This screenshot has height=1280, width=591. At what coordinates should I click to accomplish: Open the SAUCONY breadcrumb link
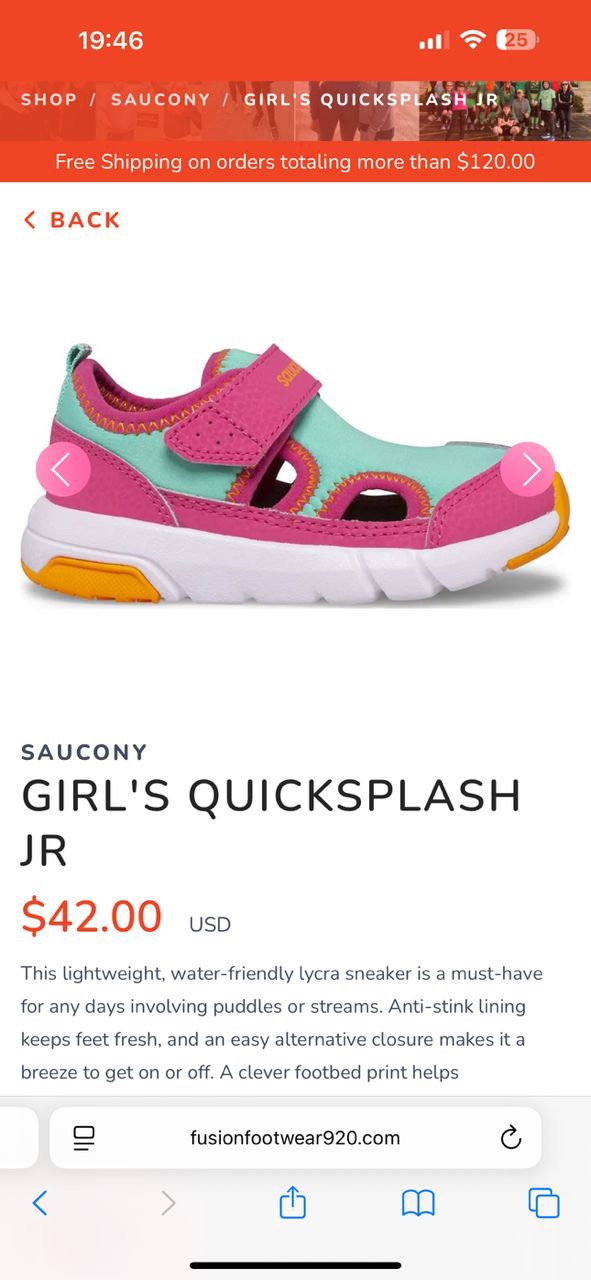(x=161, y=100)
